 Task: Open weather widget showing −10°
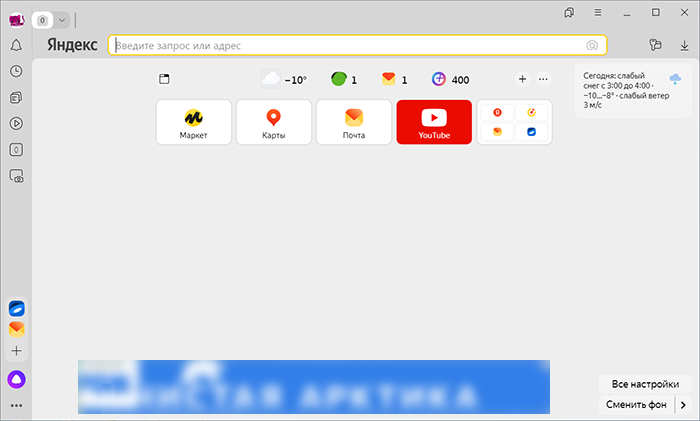click(284, 79)
